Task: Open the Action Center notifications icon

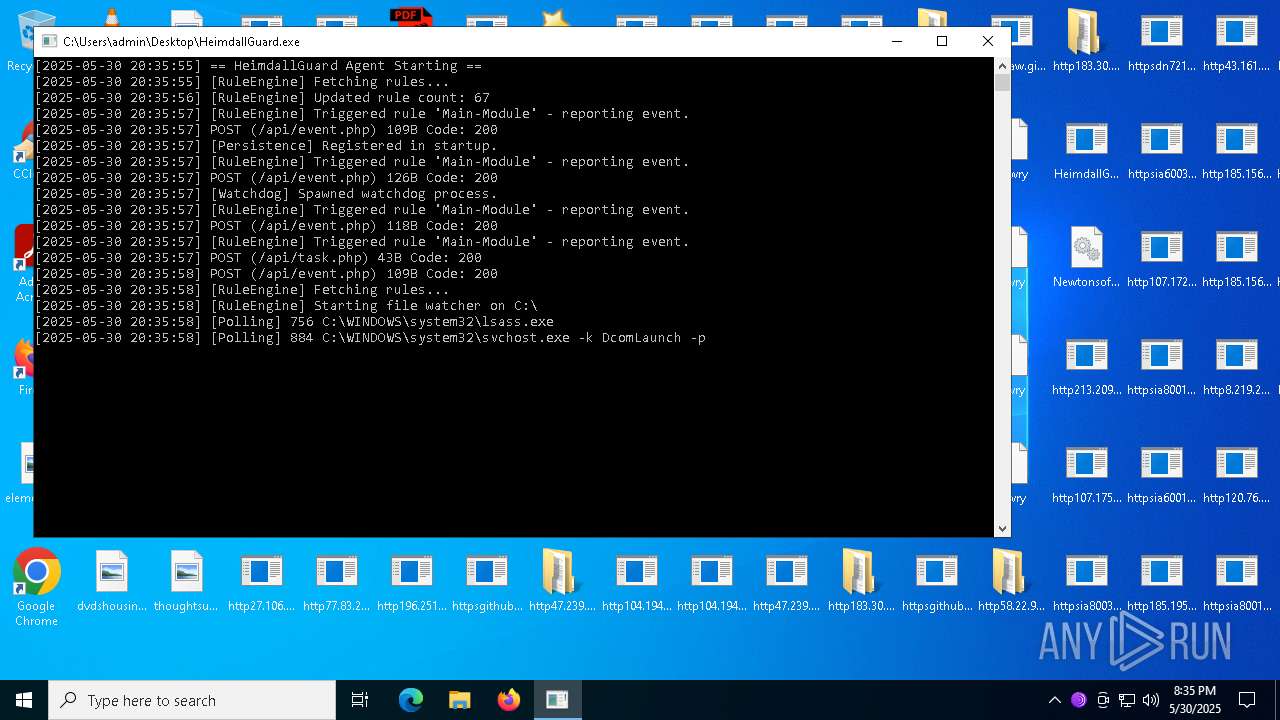Action: tap(1247, 700)
